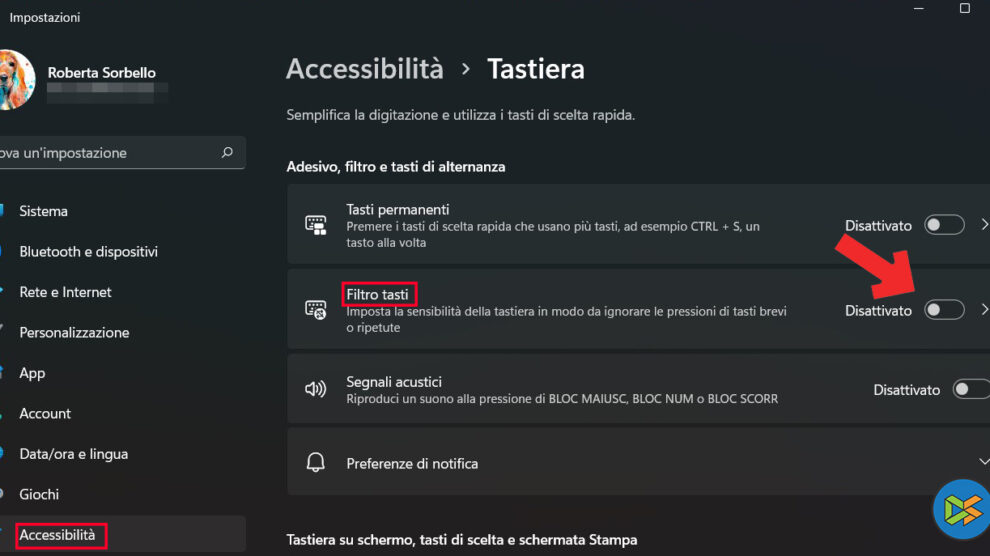Click the round logo badge icon
Image resolution: width=990 pixels, height=556 pixels.
tap(960, 510)
